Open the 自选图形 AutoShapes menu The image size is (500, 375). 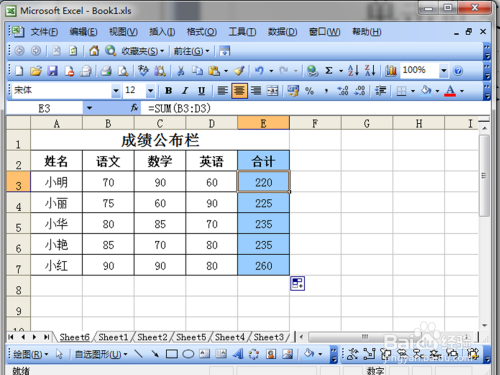pyautogui.click(x=101, y=354)
